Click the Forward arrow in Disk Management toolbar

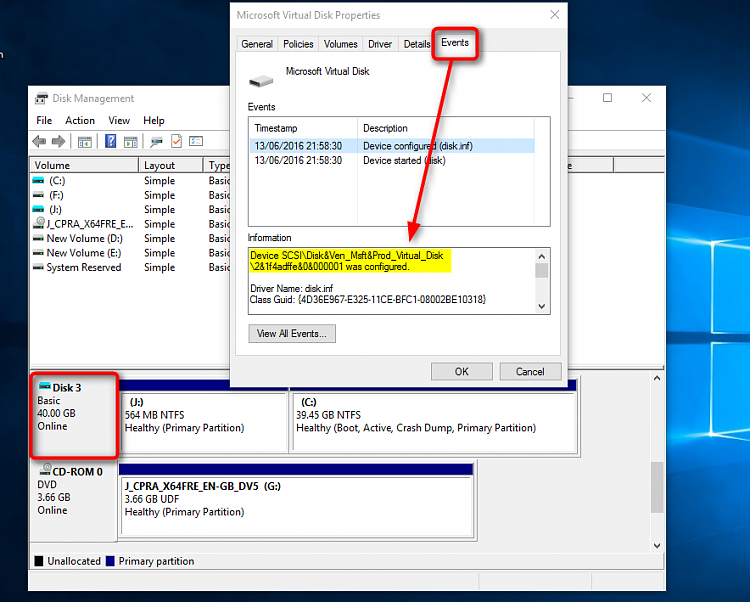tap(58, 142)
